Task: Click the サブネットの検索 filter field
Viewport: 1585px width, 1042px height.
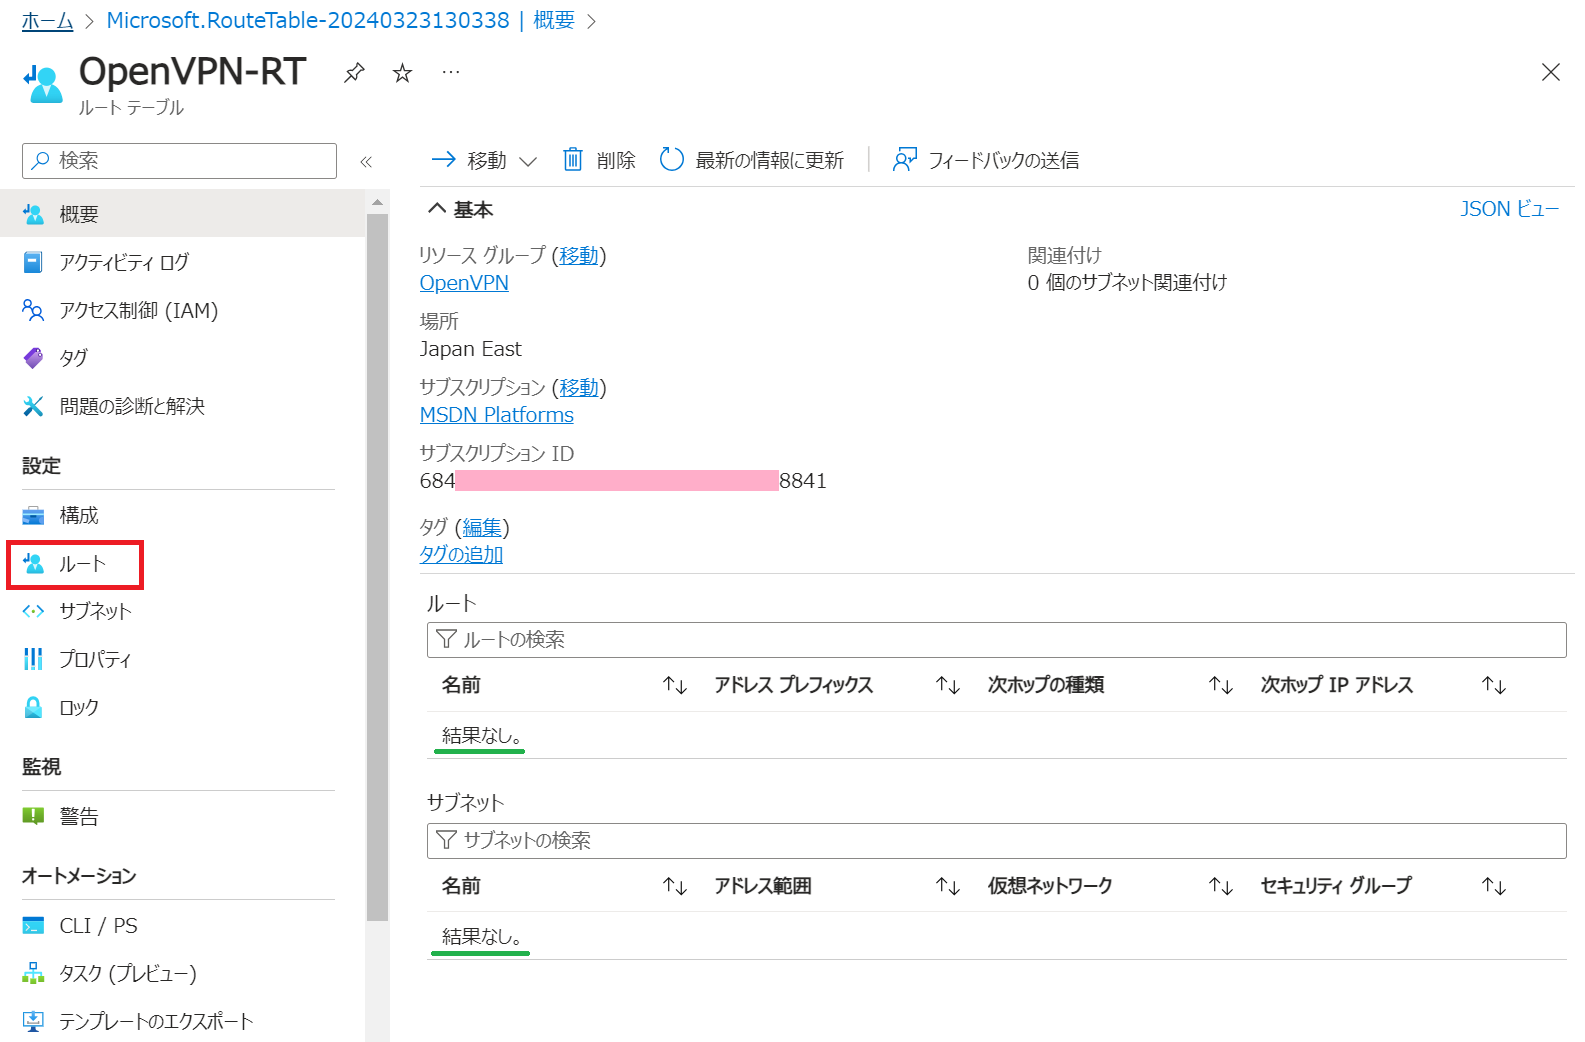Action: [996, 841]
